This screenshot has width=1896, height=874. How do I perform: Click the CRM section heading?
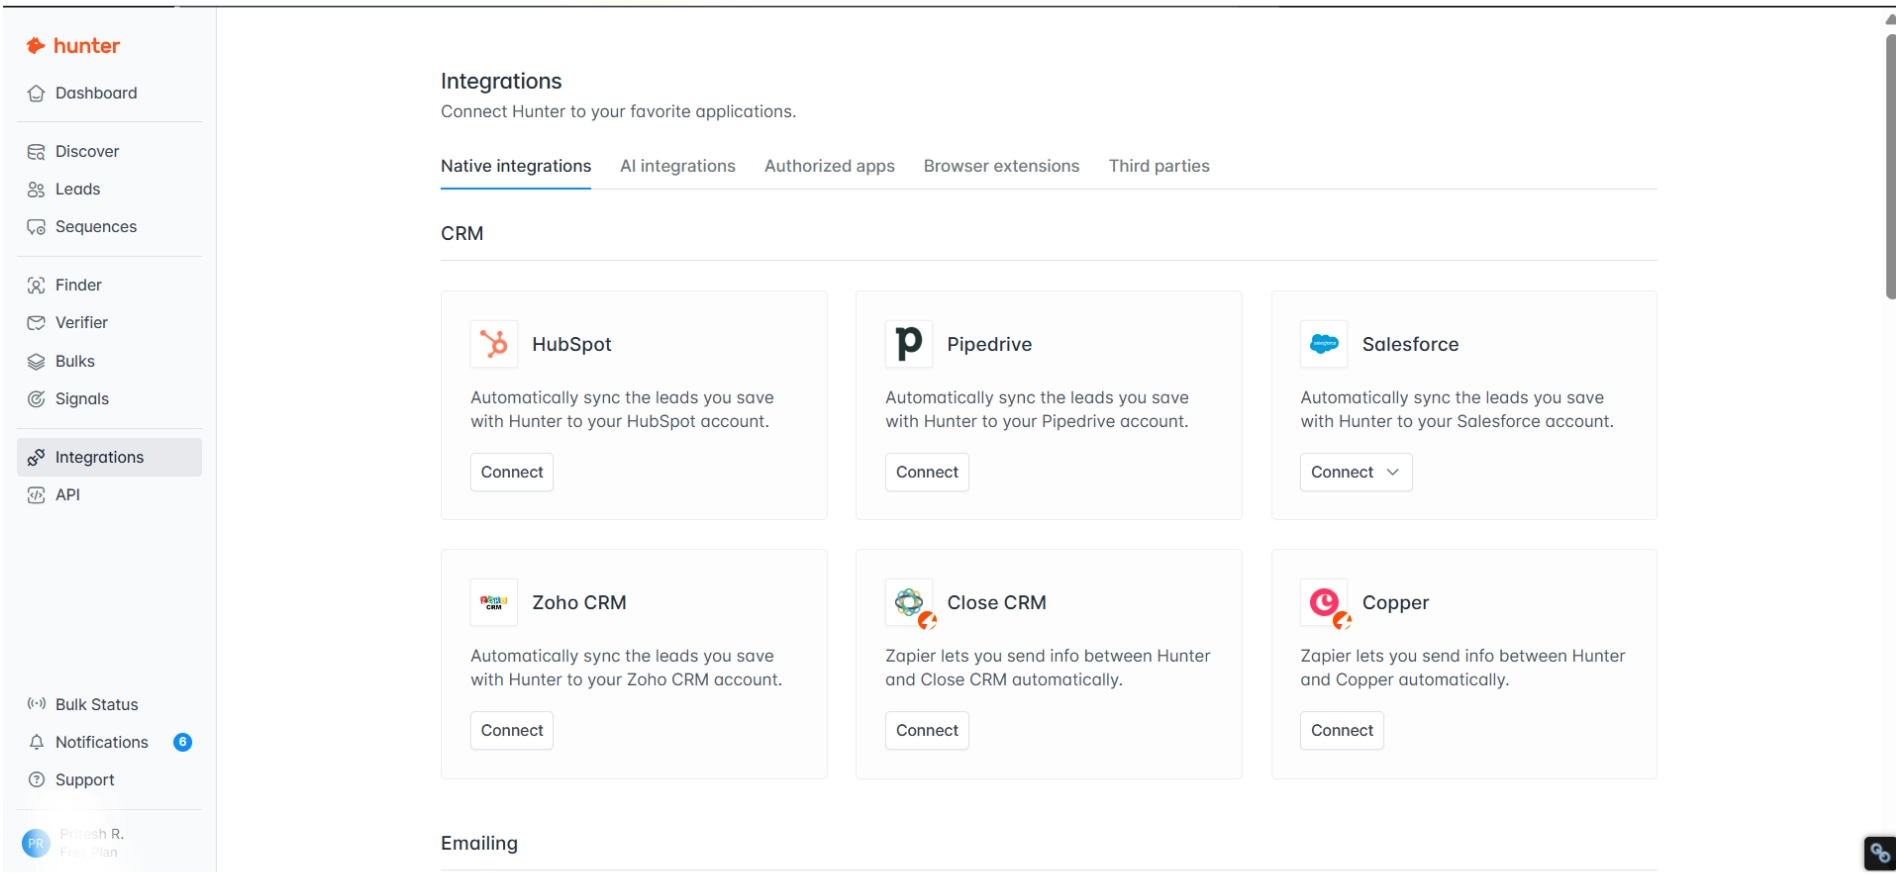(462, 233)
